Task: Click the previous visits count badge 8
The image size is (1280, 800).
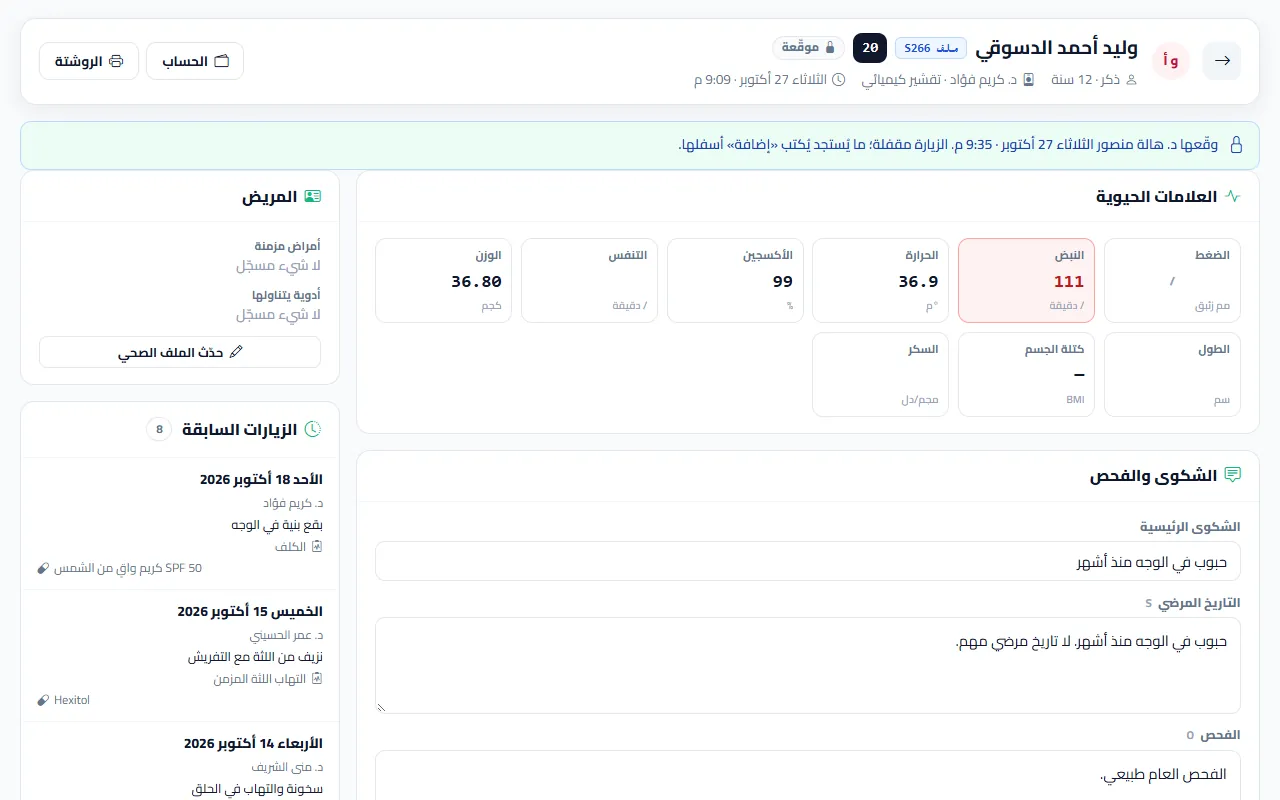Action: (x=159, y=429)
